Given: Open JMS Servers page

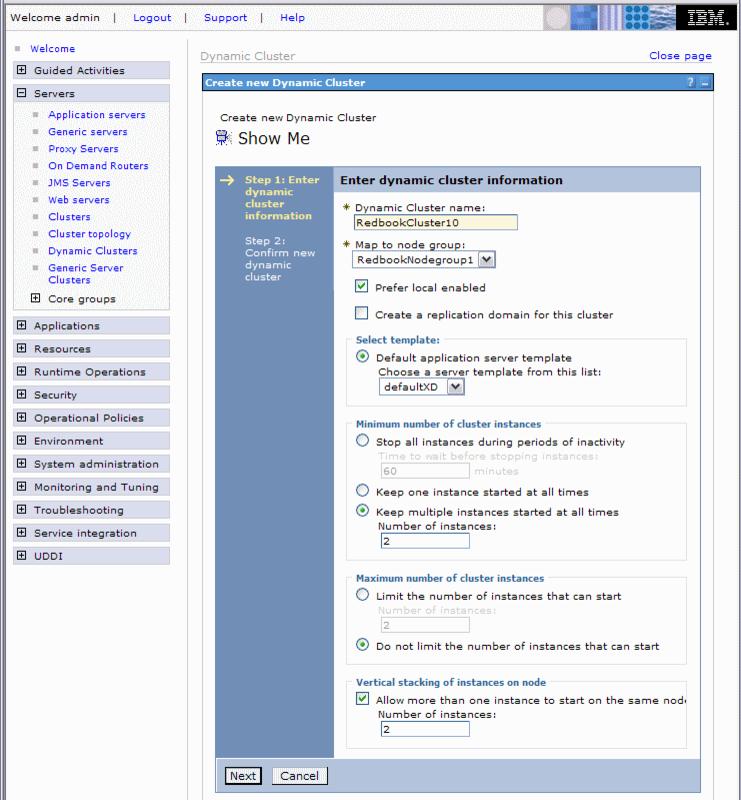Looking at the screenshot, I should click(x=79, y=183).
